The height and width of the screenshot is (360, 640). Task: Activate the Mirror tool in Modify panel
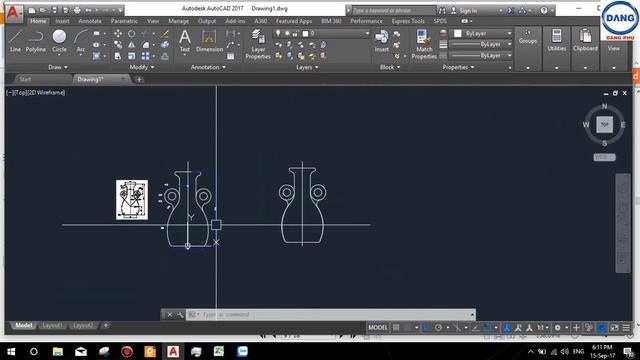pyautogui.click(x=131, y=44)
